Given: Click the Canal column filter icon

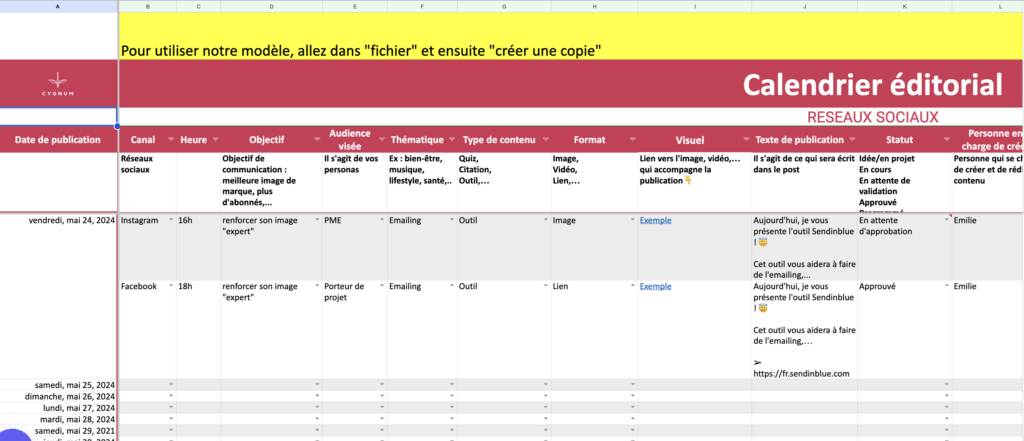Looking at the screenshot, I should pos(170,140).
